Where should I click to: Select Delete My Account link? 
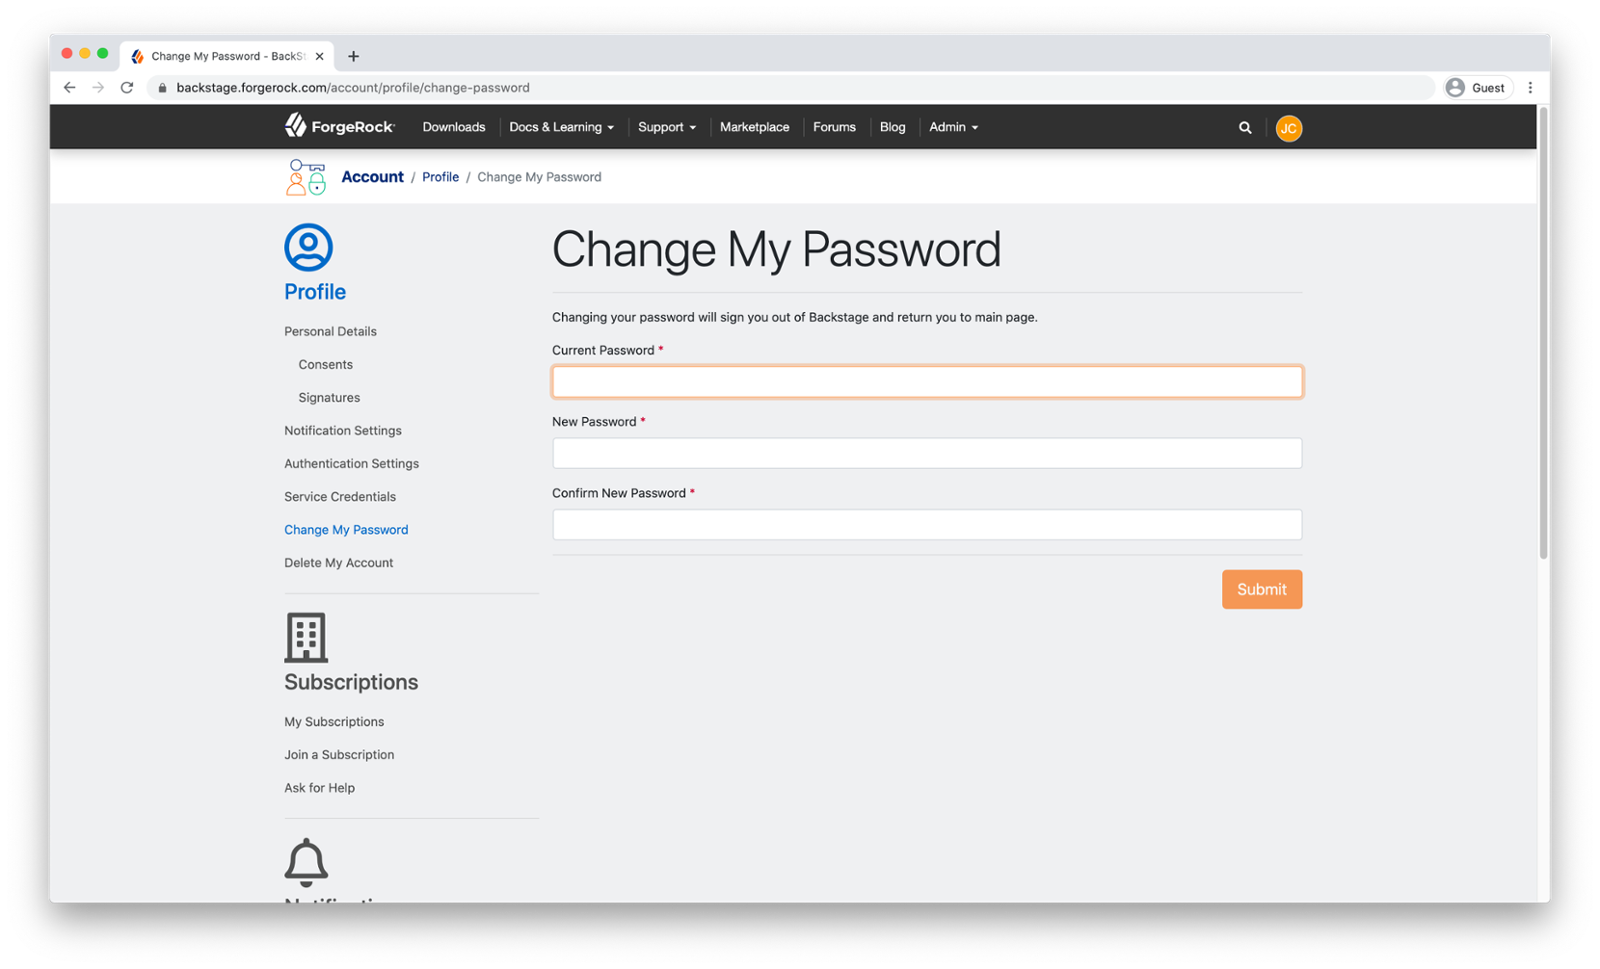coord(338,563)
